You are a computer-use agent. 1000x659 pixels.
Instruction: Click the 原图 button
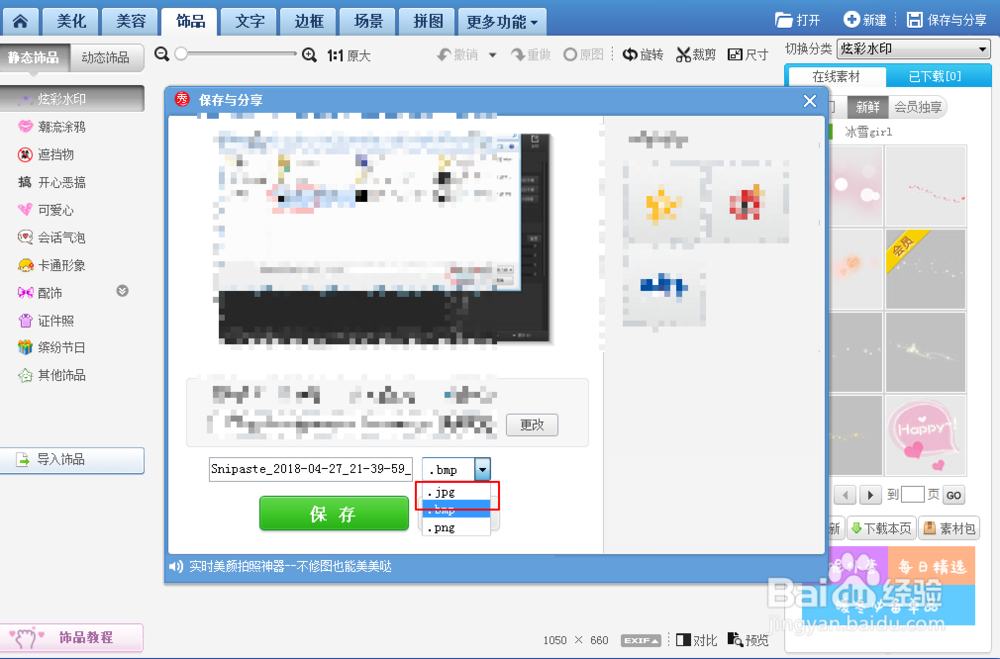(x=584, y=55)
